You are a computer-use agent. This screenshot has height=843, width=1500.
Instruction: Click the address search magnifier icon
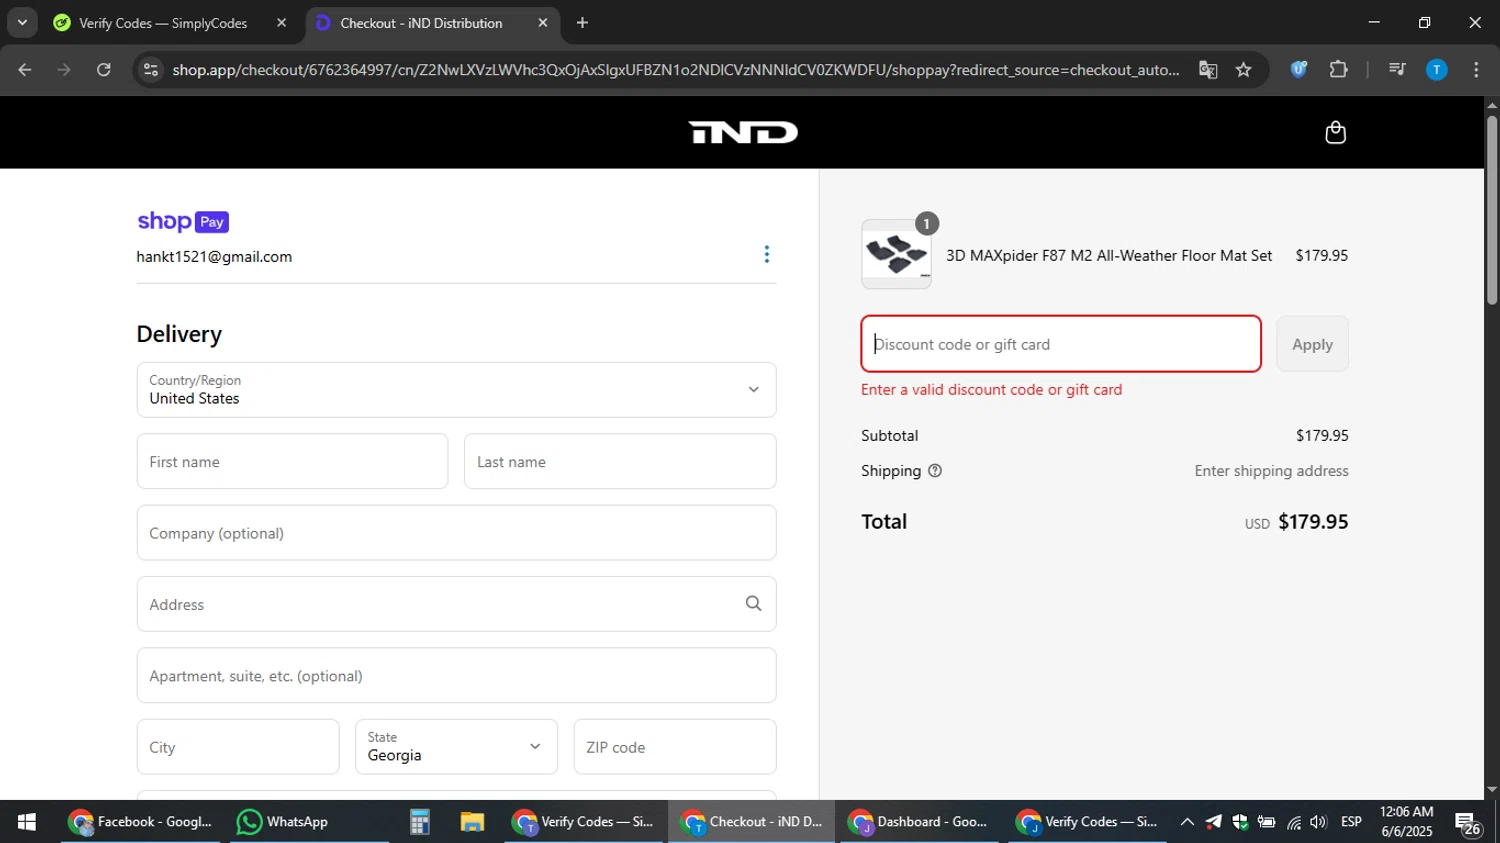coord(753,603)
